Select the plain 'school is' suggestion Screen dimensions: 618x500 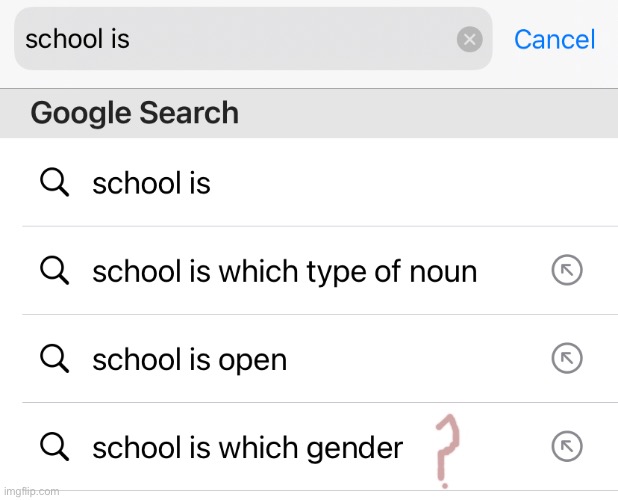tap(151, 183)
